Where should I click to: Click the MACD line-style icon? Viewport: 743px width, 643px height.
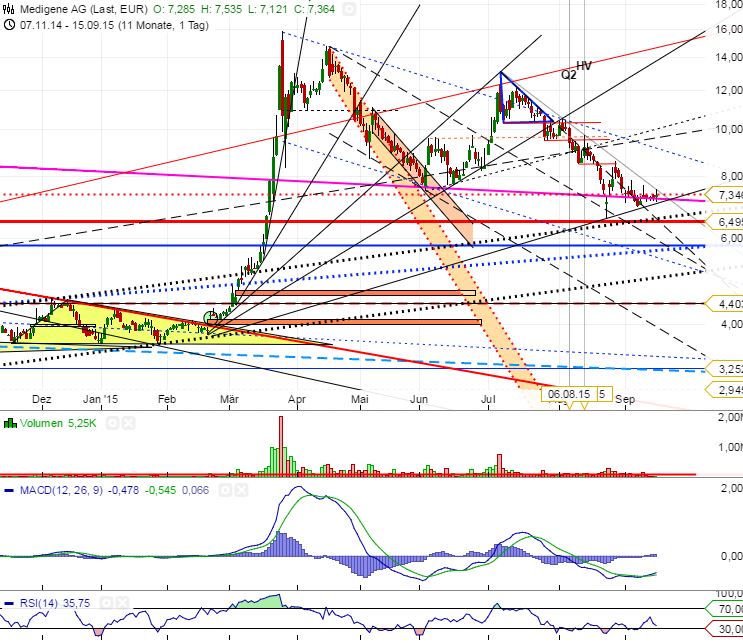coord(9,490)
